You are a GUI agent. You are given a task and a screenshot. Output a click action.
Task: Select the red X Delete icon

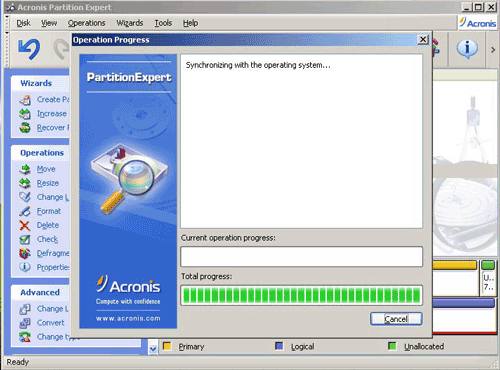coord(25,225)
